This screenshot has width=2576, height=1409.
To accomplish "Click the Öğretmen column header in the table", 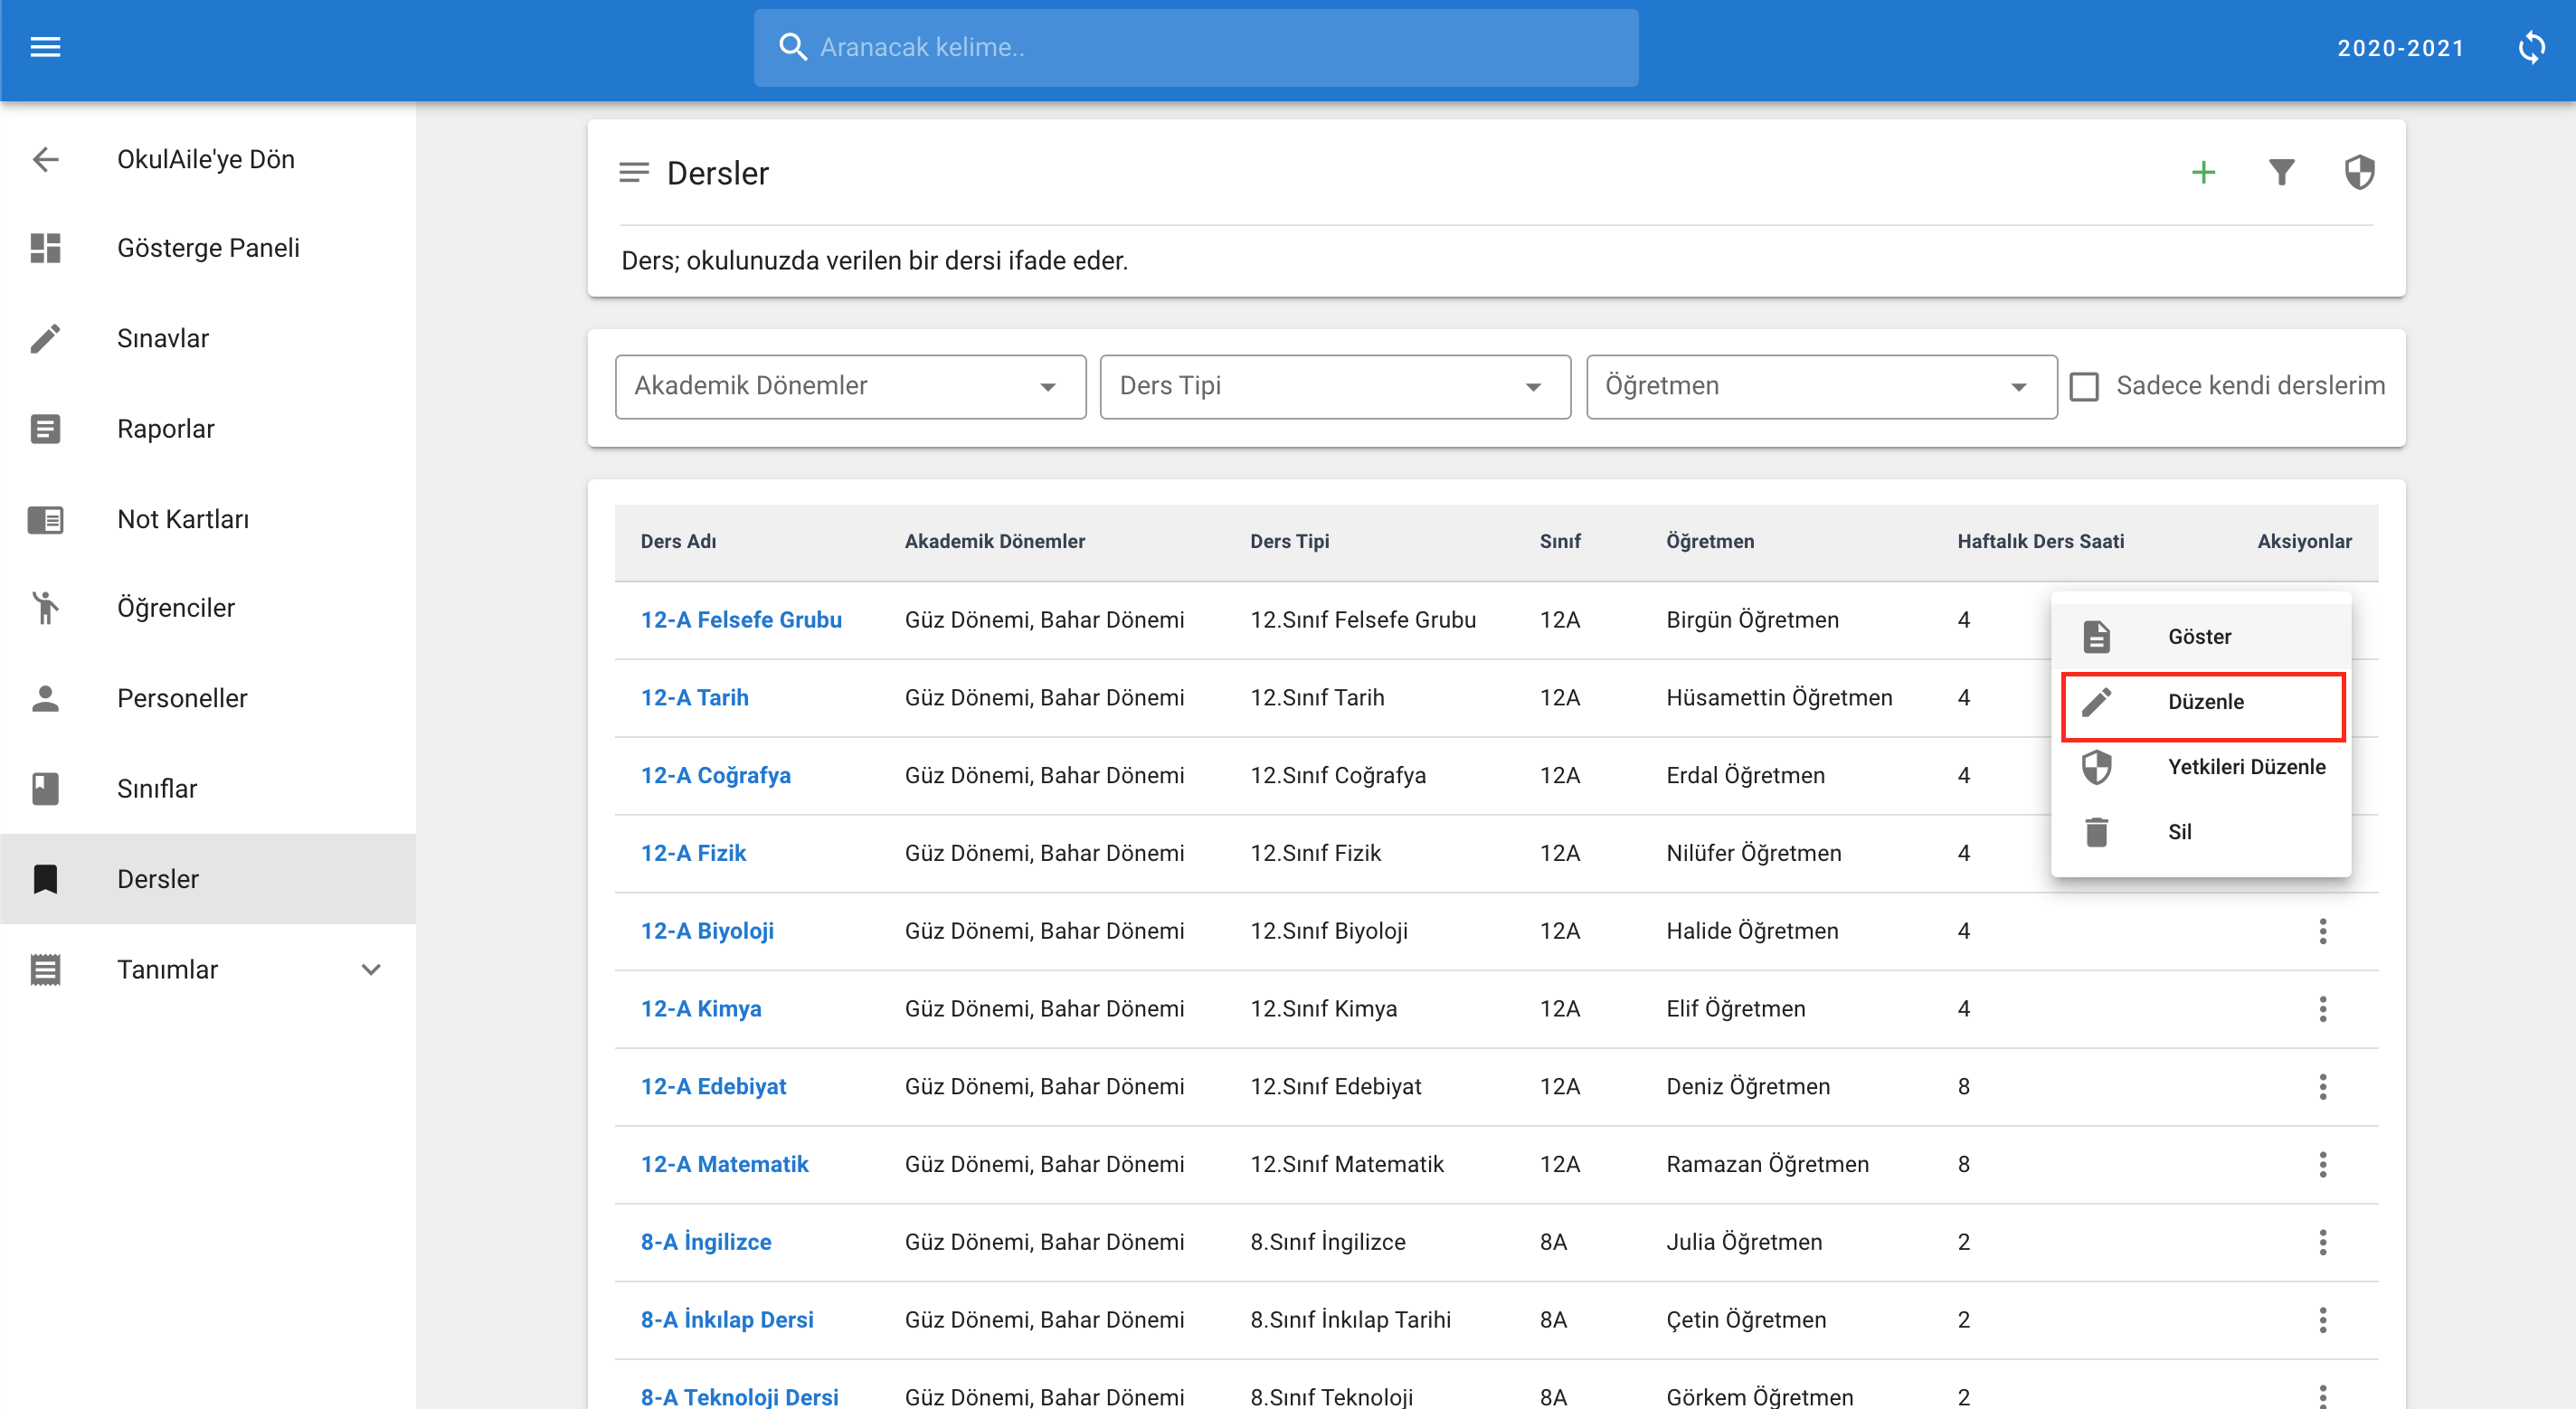I will (x=1710, y=541).
